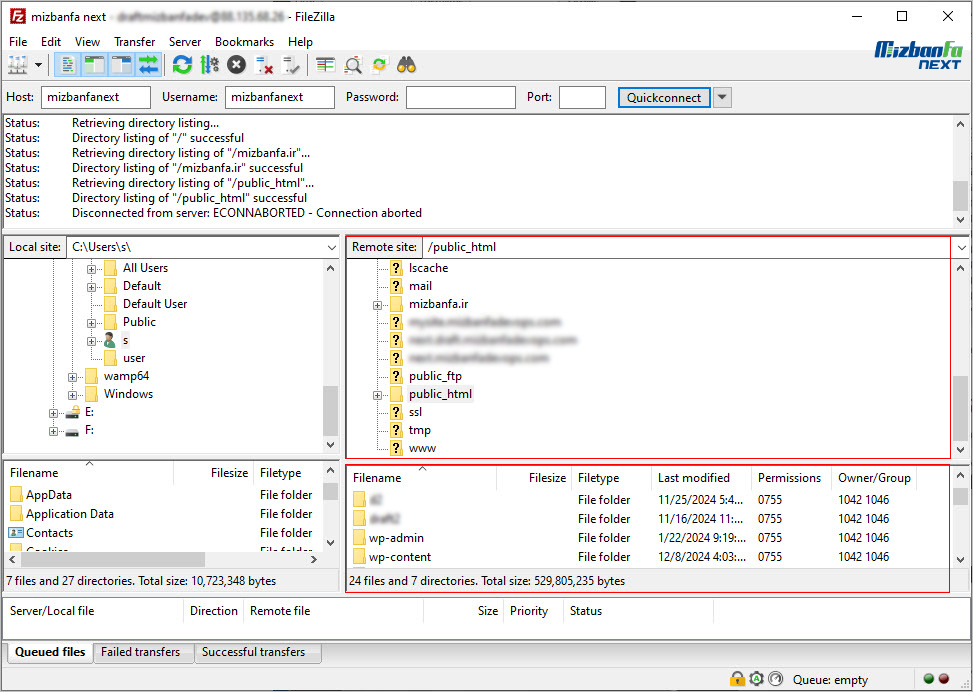
Task: Cancel the current operation
Action: [236, 65]
